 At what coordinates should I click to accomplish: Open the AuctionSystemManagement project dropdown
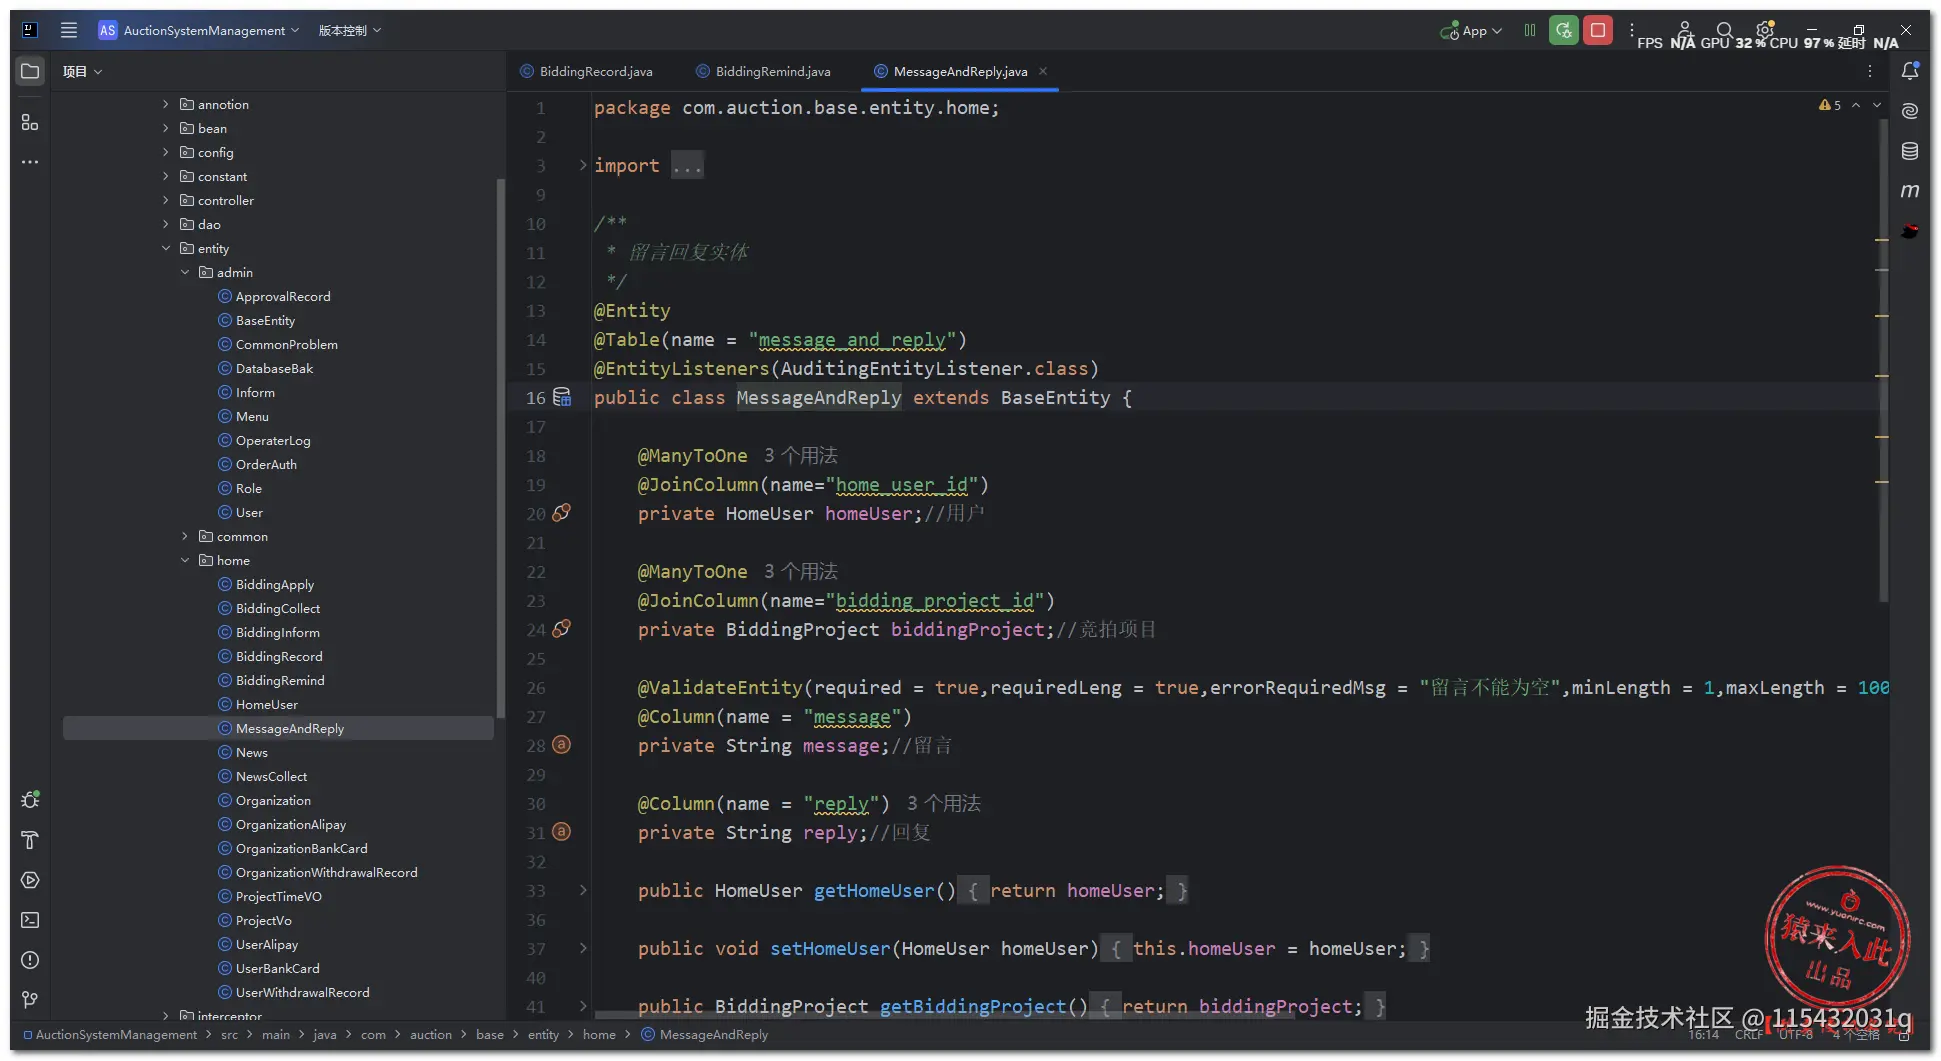point(199,30)
